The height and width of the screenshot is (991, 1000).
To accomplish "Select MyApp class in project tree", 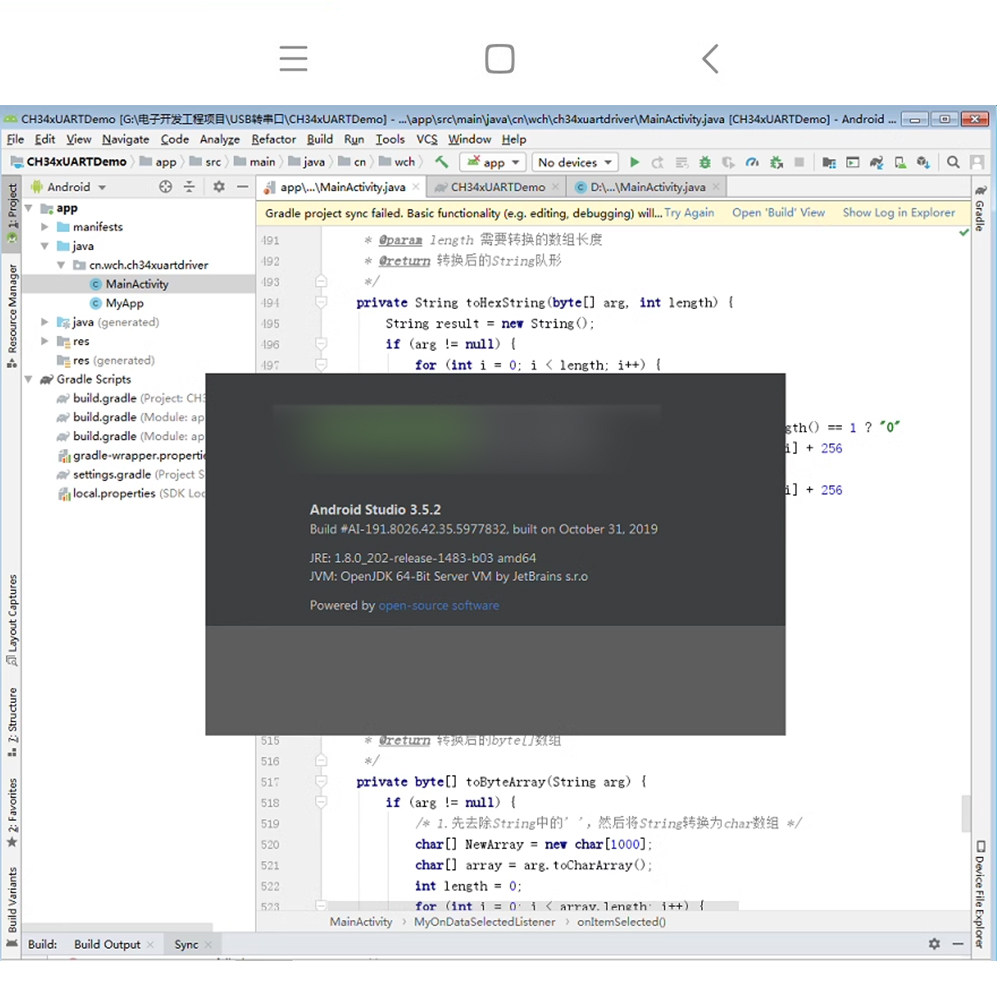I will click(124, 303).
